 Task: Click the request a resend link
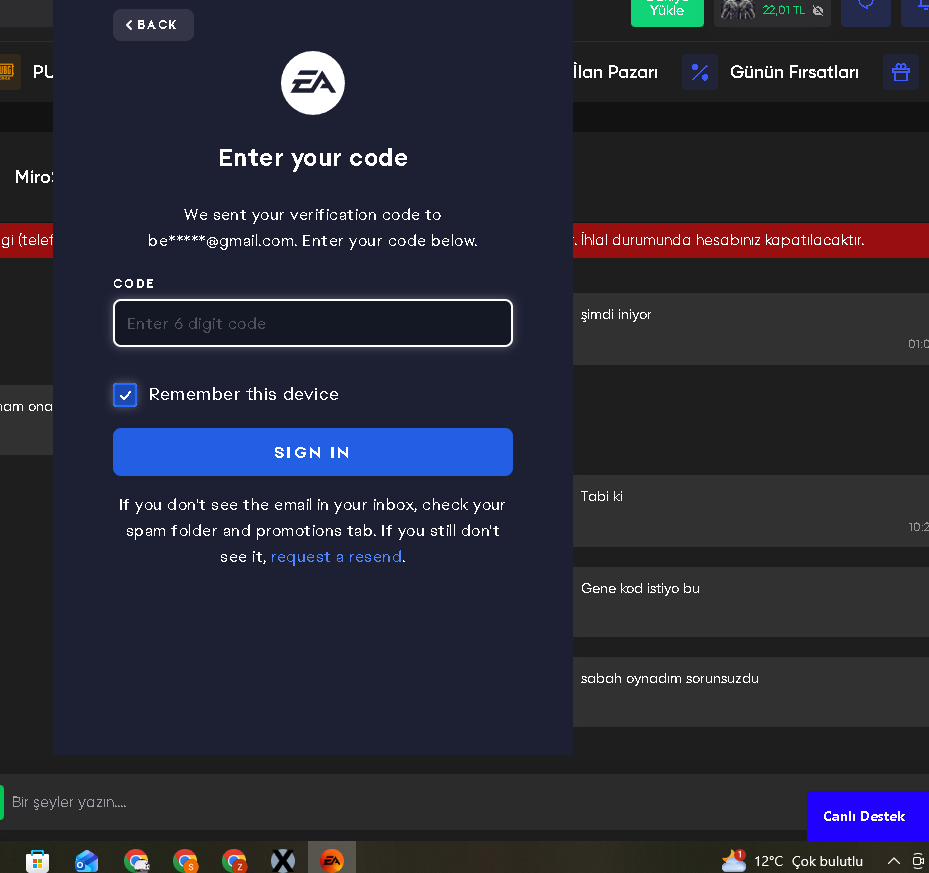336,557
